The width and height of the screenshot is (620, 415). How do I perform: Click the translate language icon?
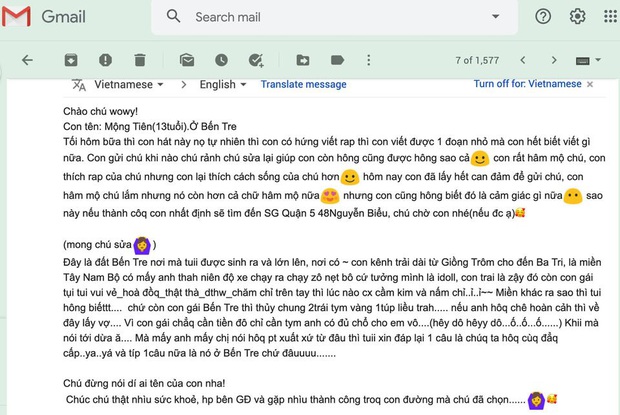pyautogui.click(x=79, y=85)
